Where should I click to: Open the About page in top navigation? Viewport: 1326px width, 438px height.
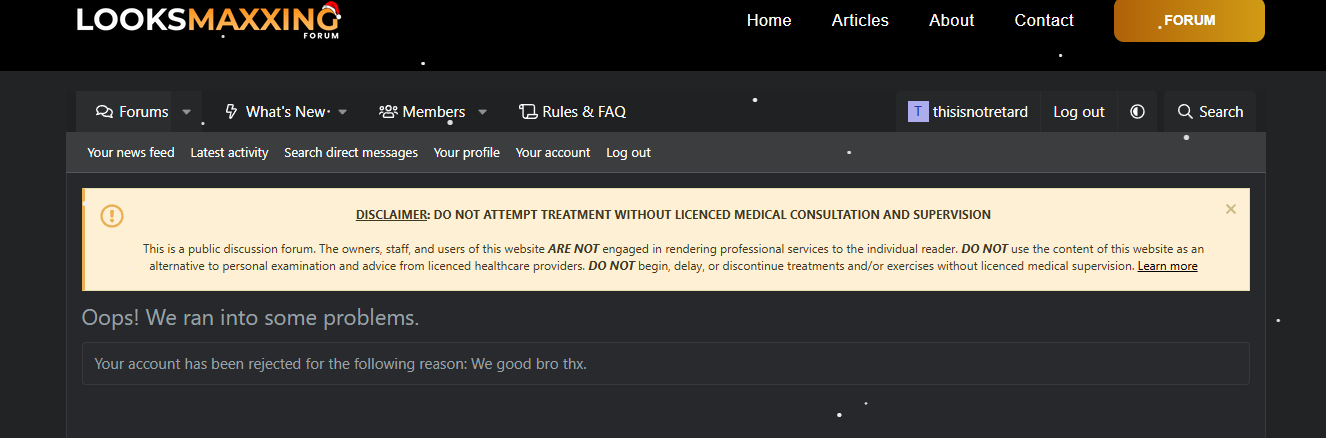(951, 20)
